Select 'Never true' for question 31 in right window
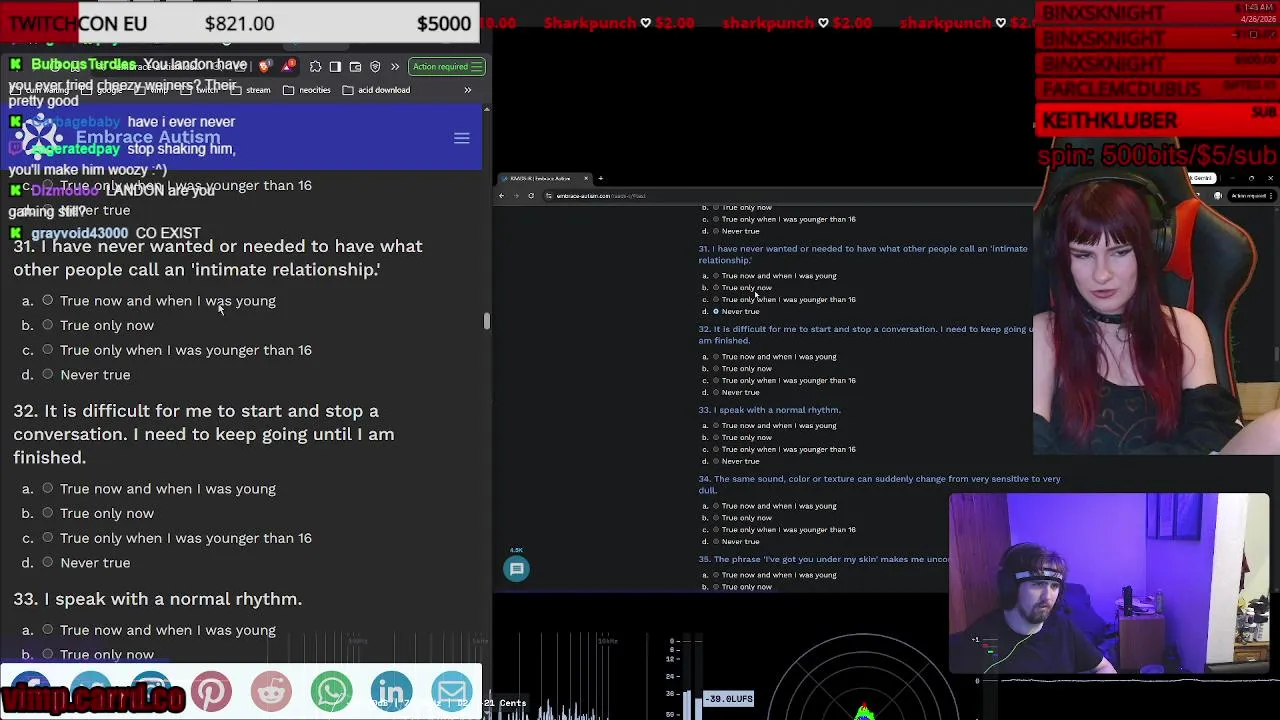This screenshot has height=720, width=1280. pyautogui.click(x=715, y=311)
